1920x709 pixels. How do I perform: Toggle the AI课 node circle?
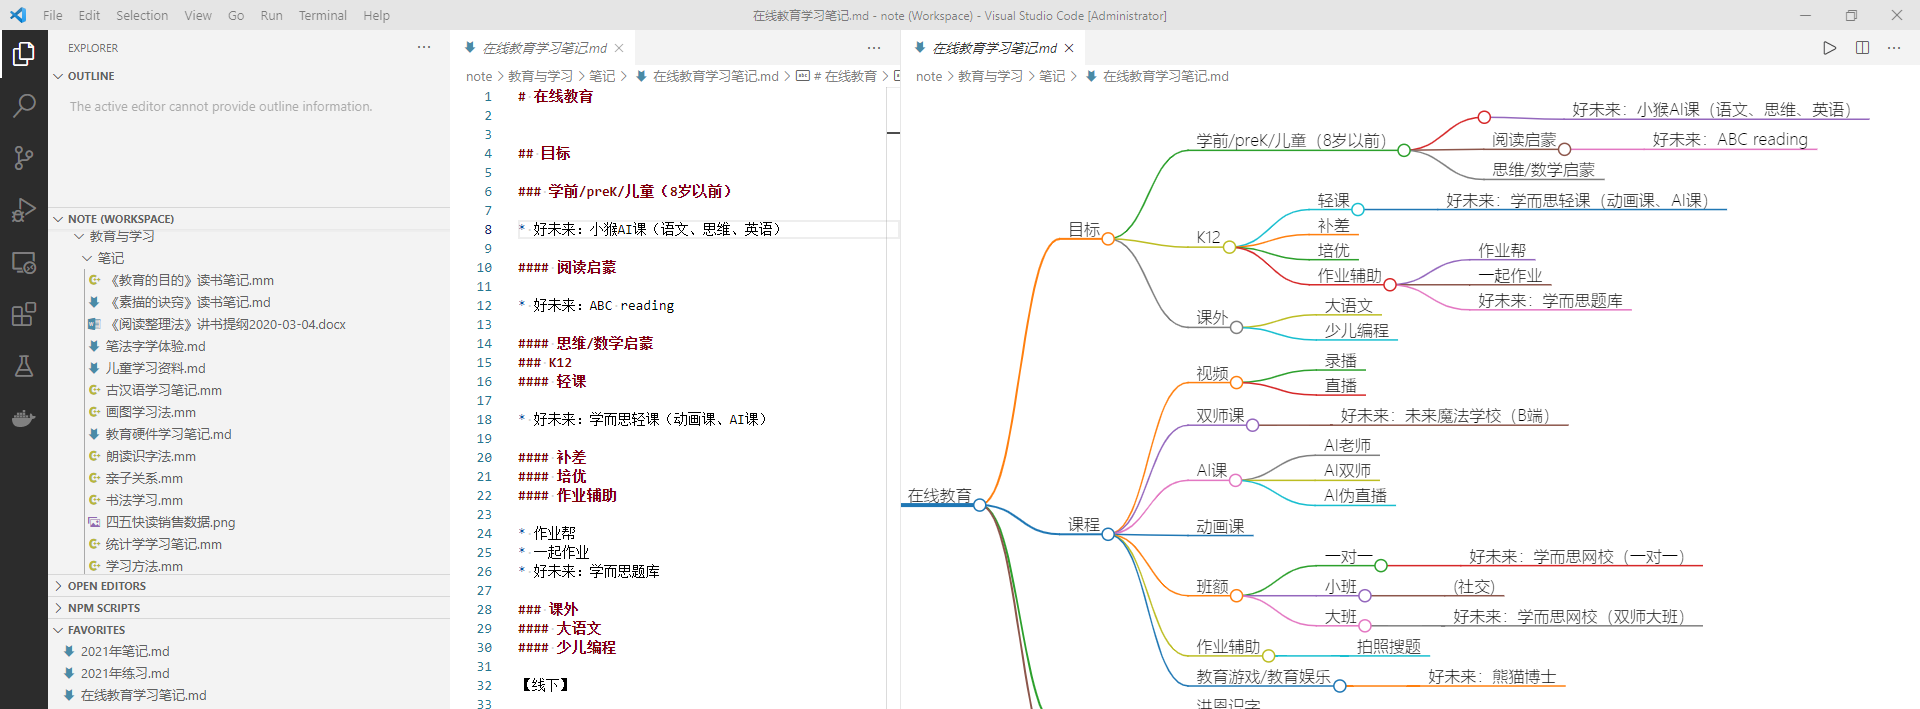point(1235,480)
